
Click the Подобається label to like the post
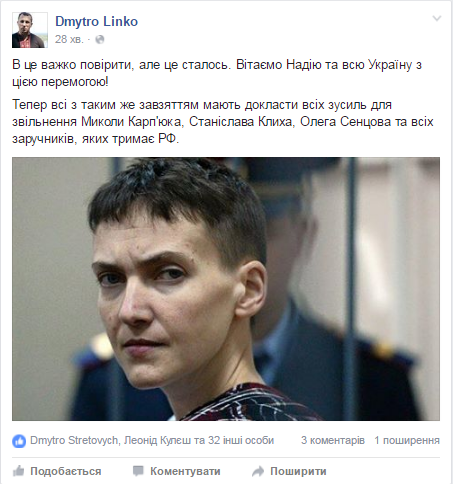pyautogui.click(x=66, y=471)
